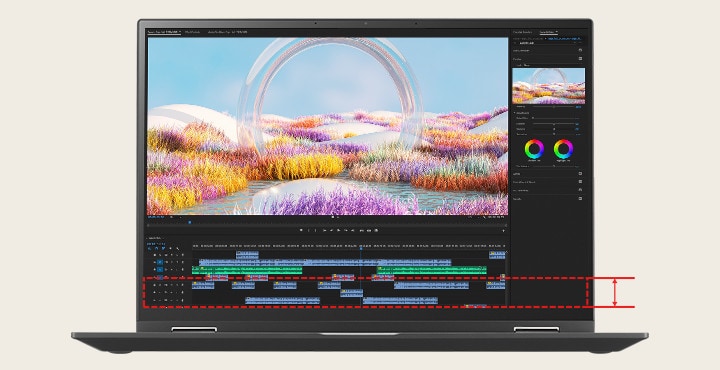Viewport: 720px width, 370px height.
Task: Open the Button Editor plus icon
Action: [x=503, y=230]
